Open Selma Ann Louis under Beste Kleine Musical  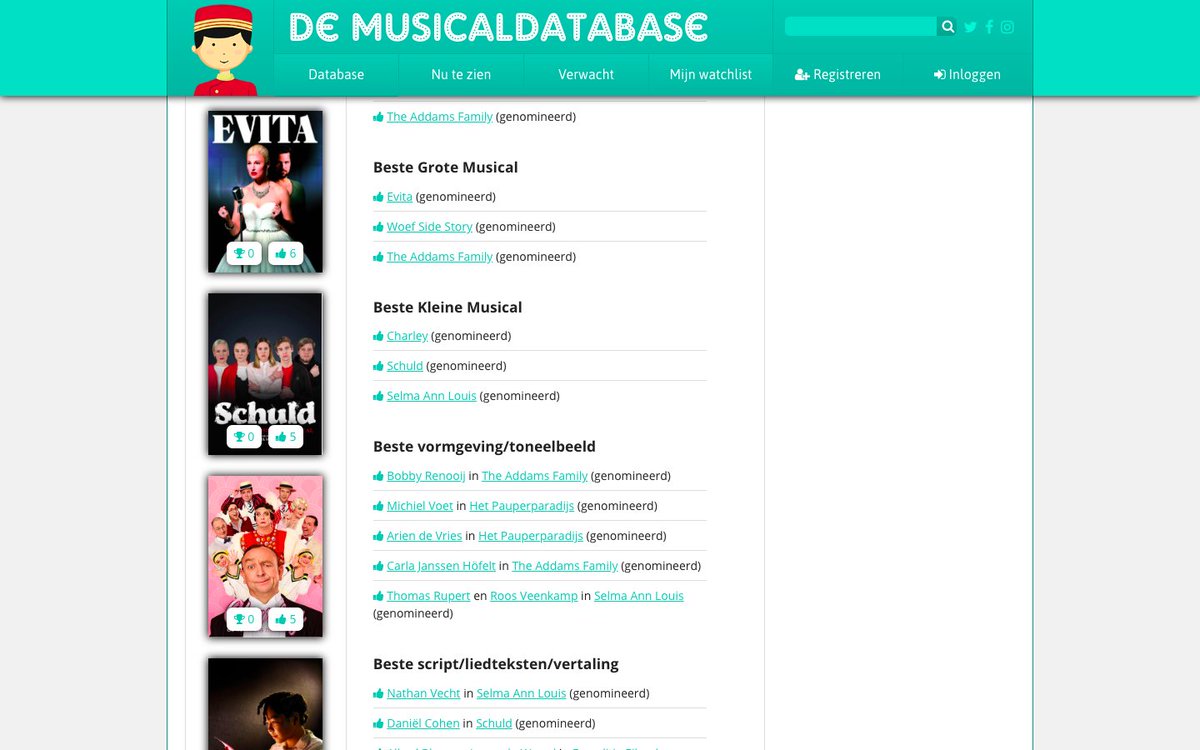[432, 396]
